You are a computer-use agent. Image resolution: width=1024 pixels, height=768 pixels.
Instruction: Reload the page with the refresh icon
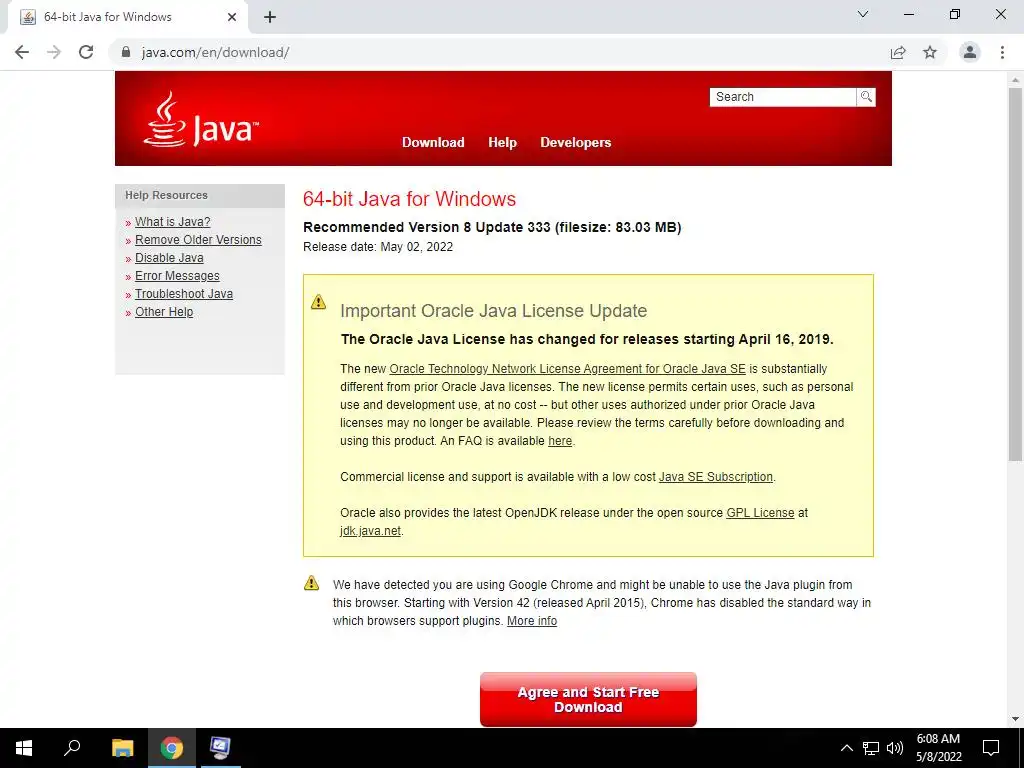(86, 52)
